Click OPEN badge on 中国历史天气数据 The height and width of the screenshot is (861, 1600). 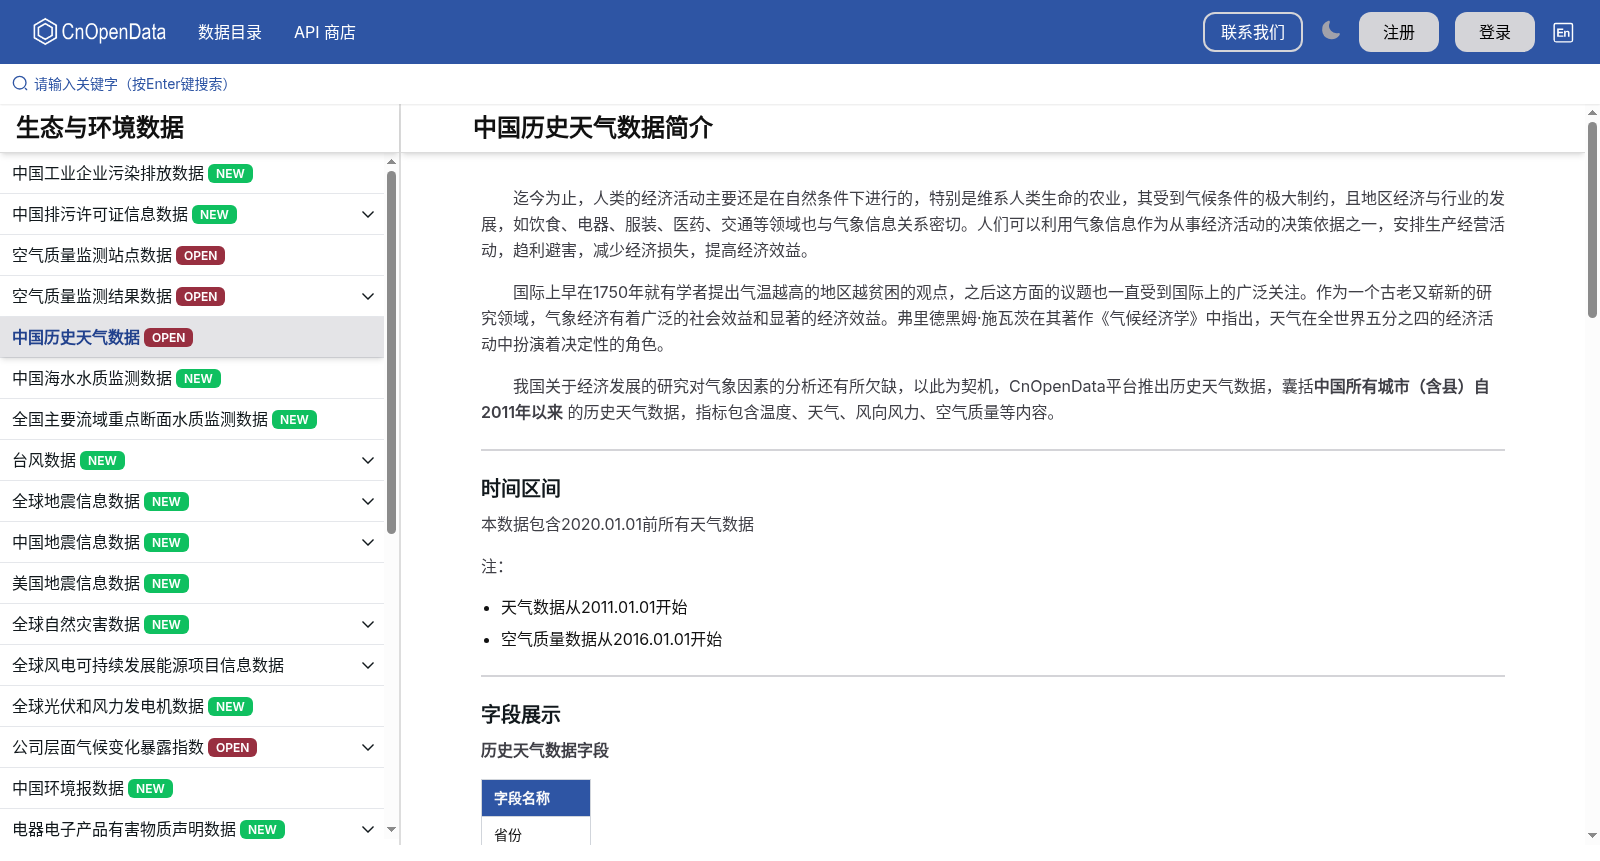pyautogui.click(x=168, y=338)
